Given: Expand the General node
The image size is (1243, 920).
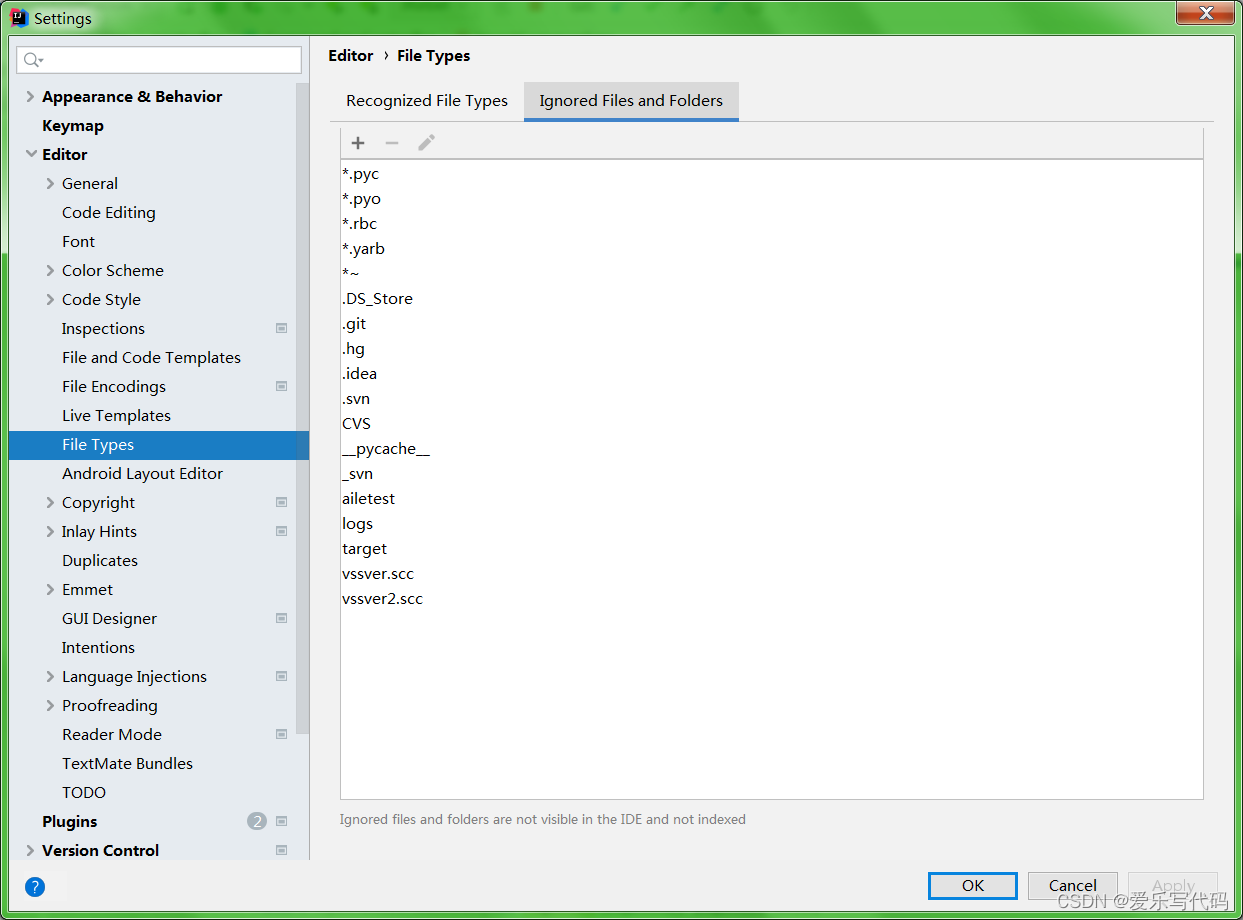Looking at the screenshot, I should tap(51, 183).
